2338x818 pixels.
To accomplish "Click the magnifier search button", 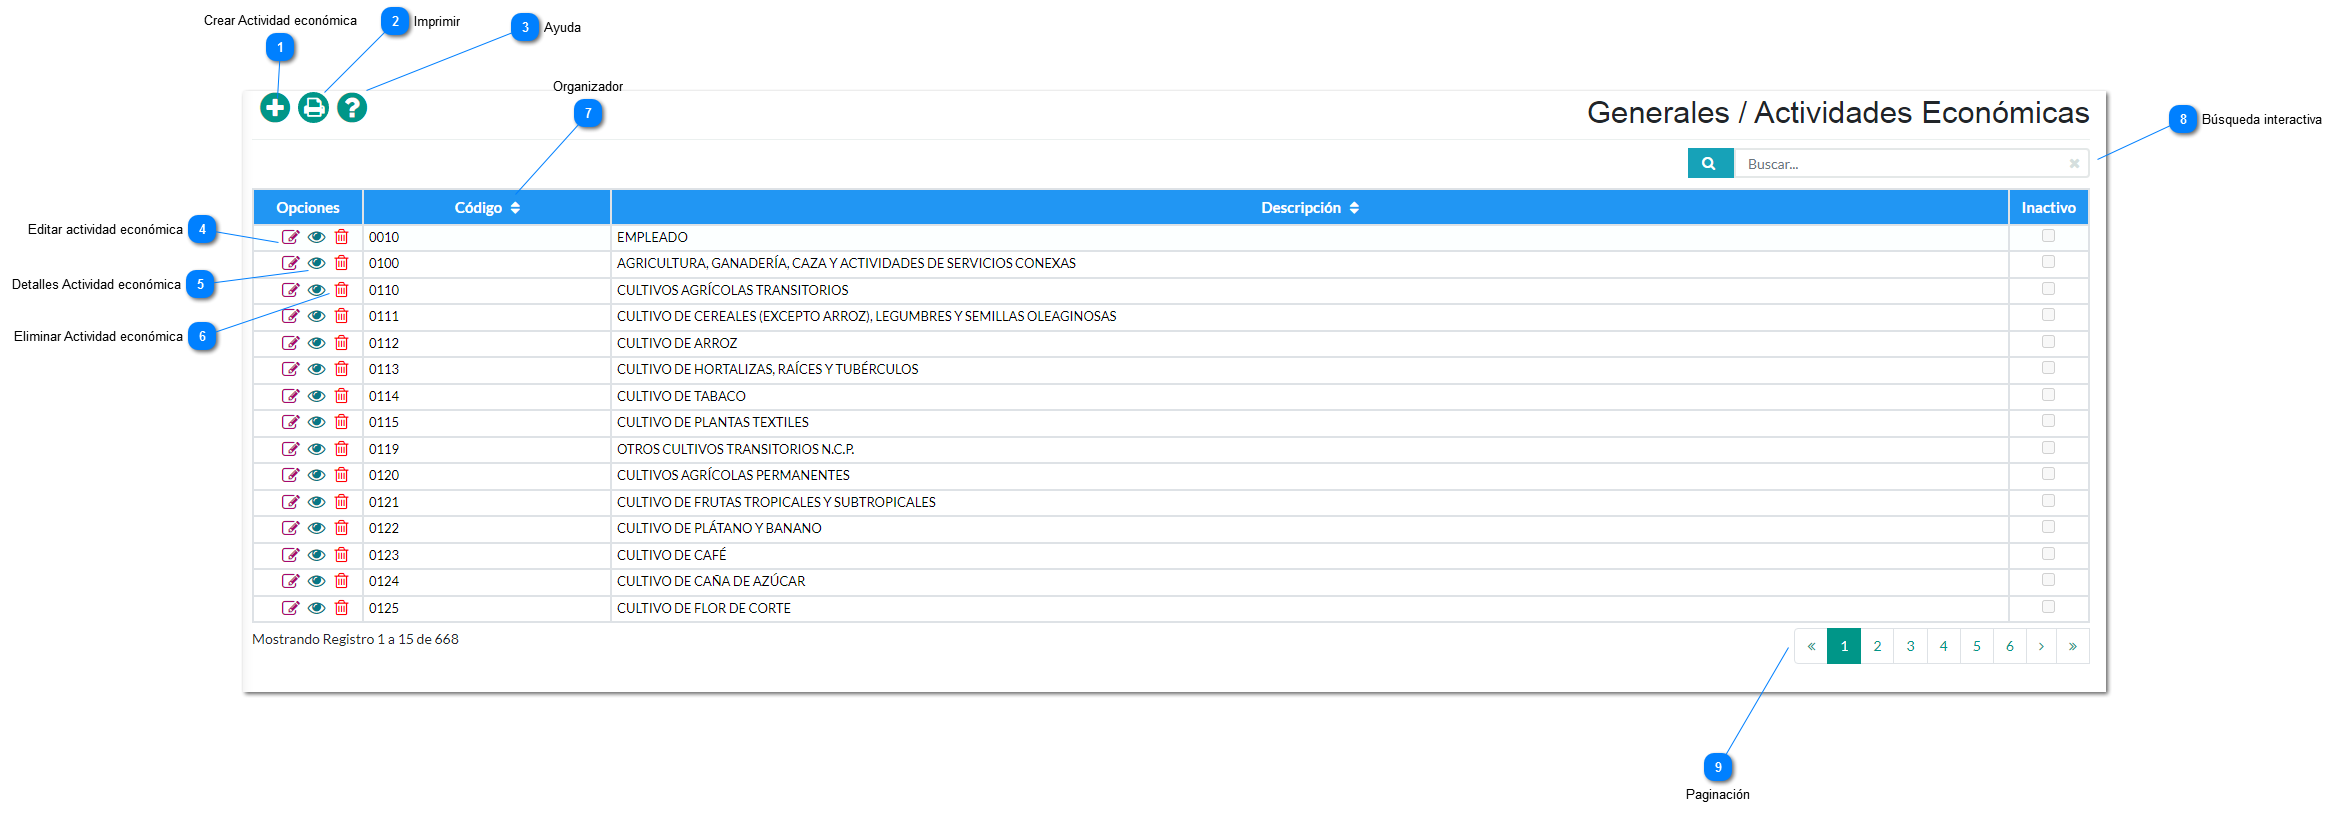I will (x=1710, y=163).
